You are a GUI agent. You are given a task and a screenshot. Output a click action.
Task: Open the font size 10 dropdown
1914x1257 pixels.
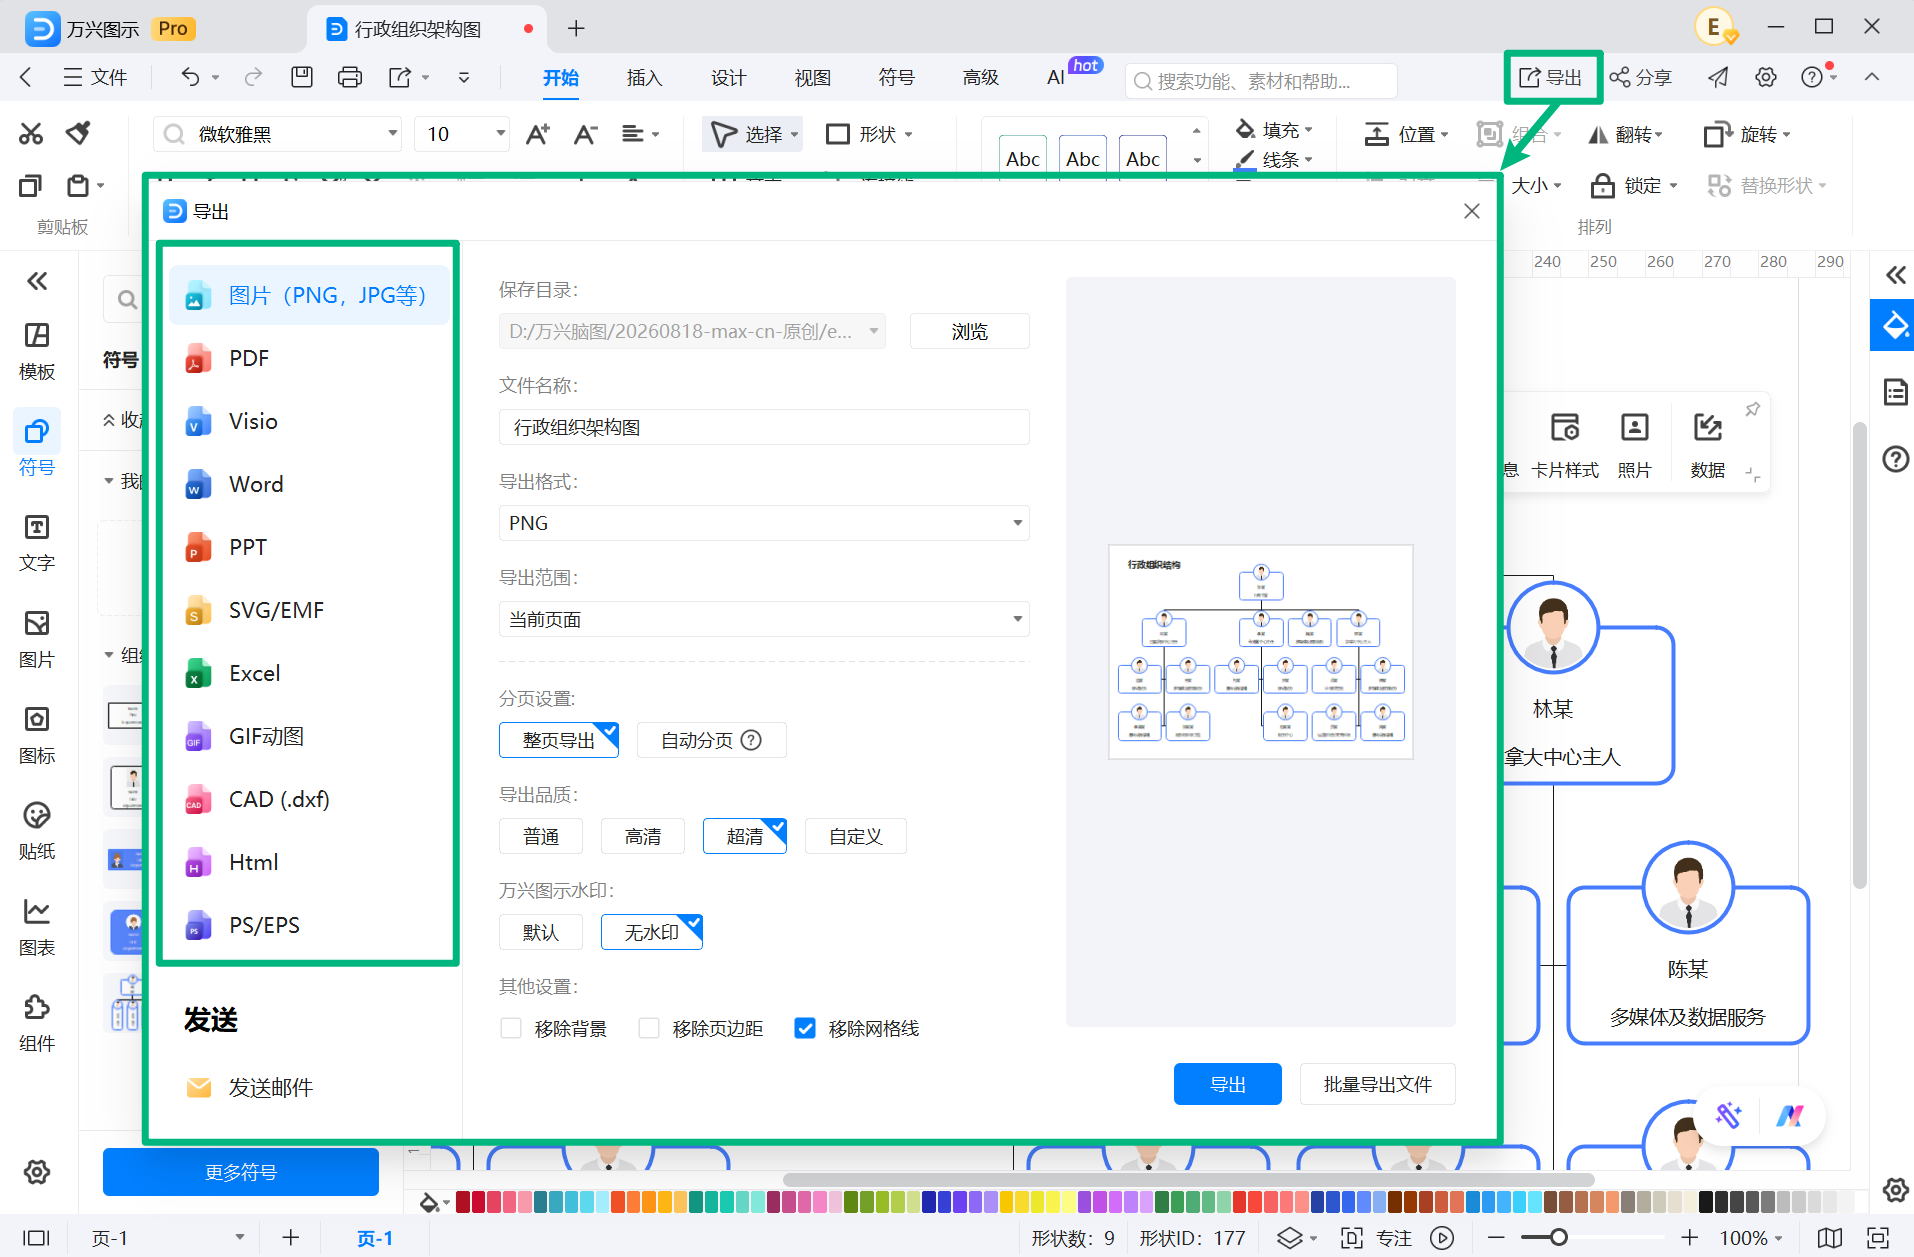462,134
